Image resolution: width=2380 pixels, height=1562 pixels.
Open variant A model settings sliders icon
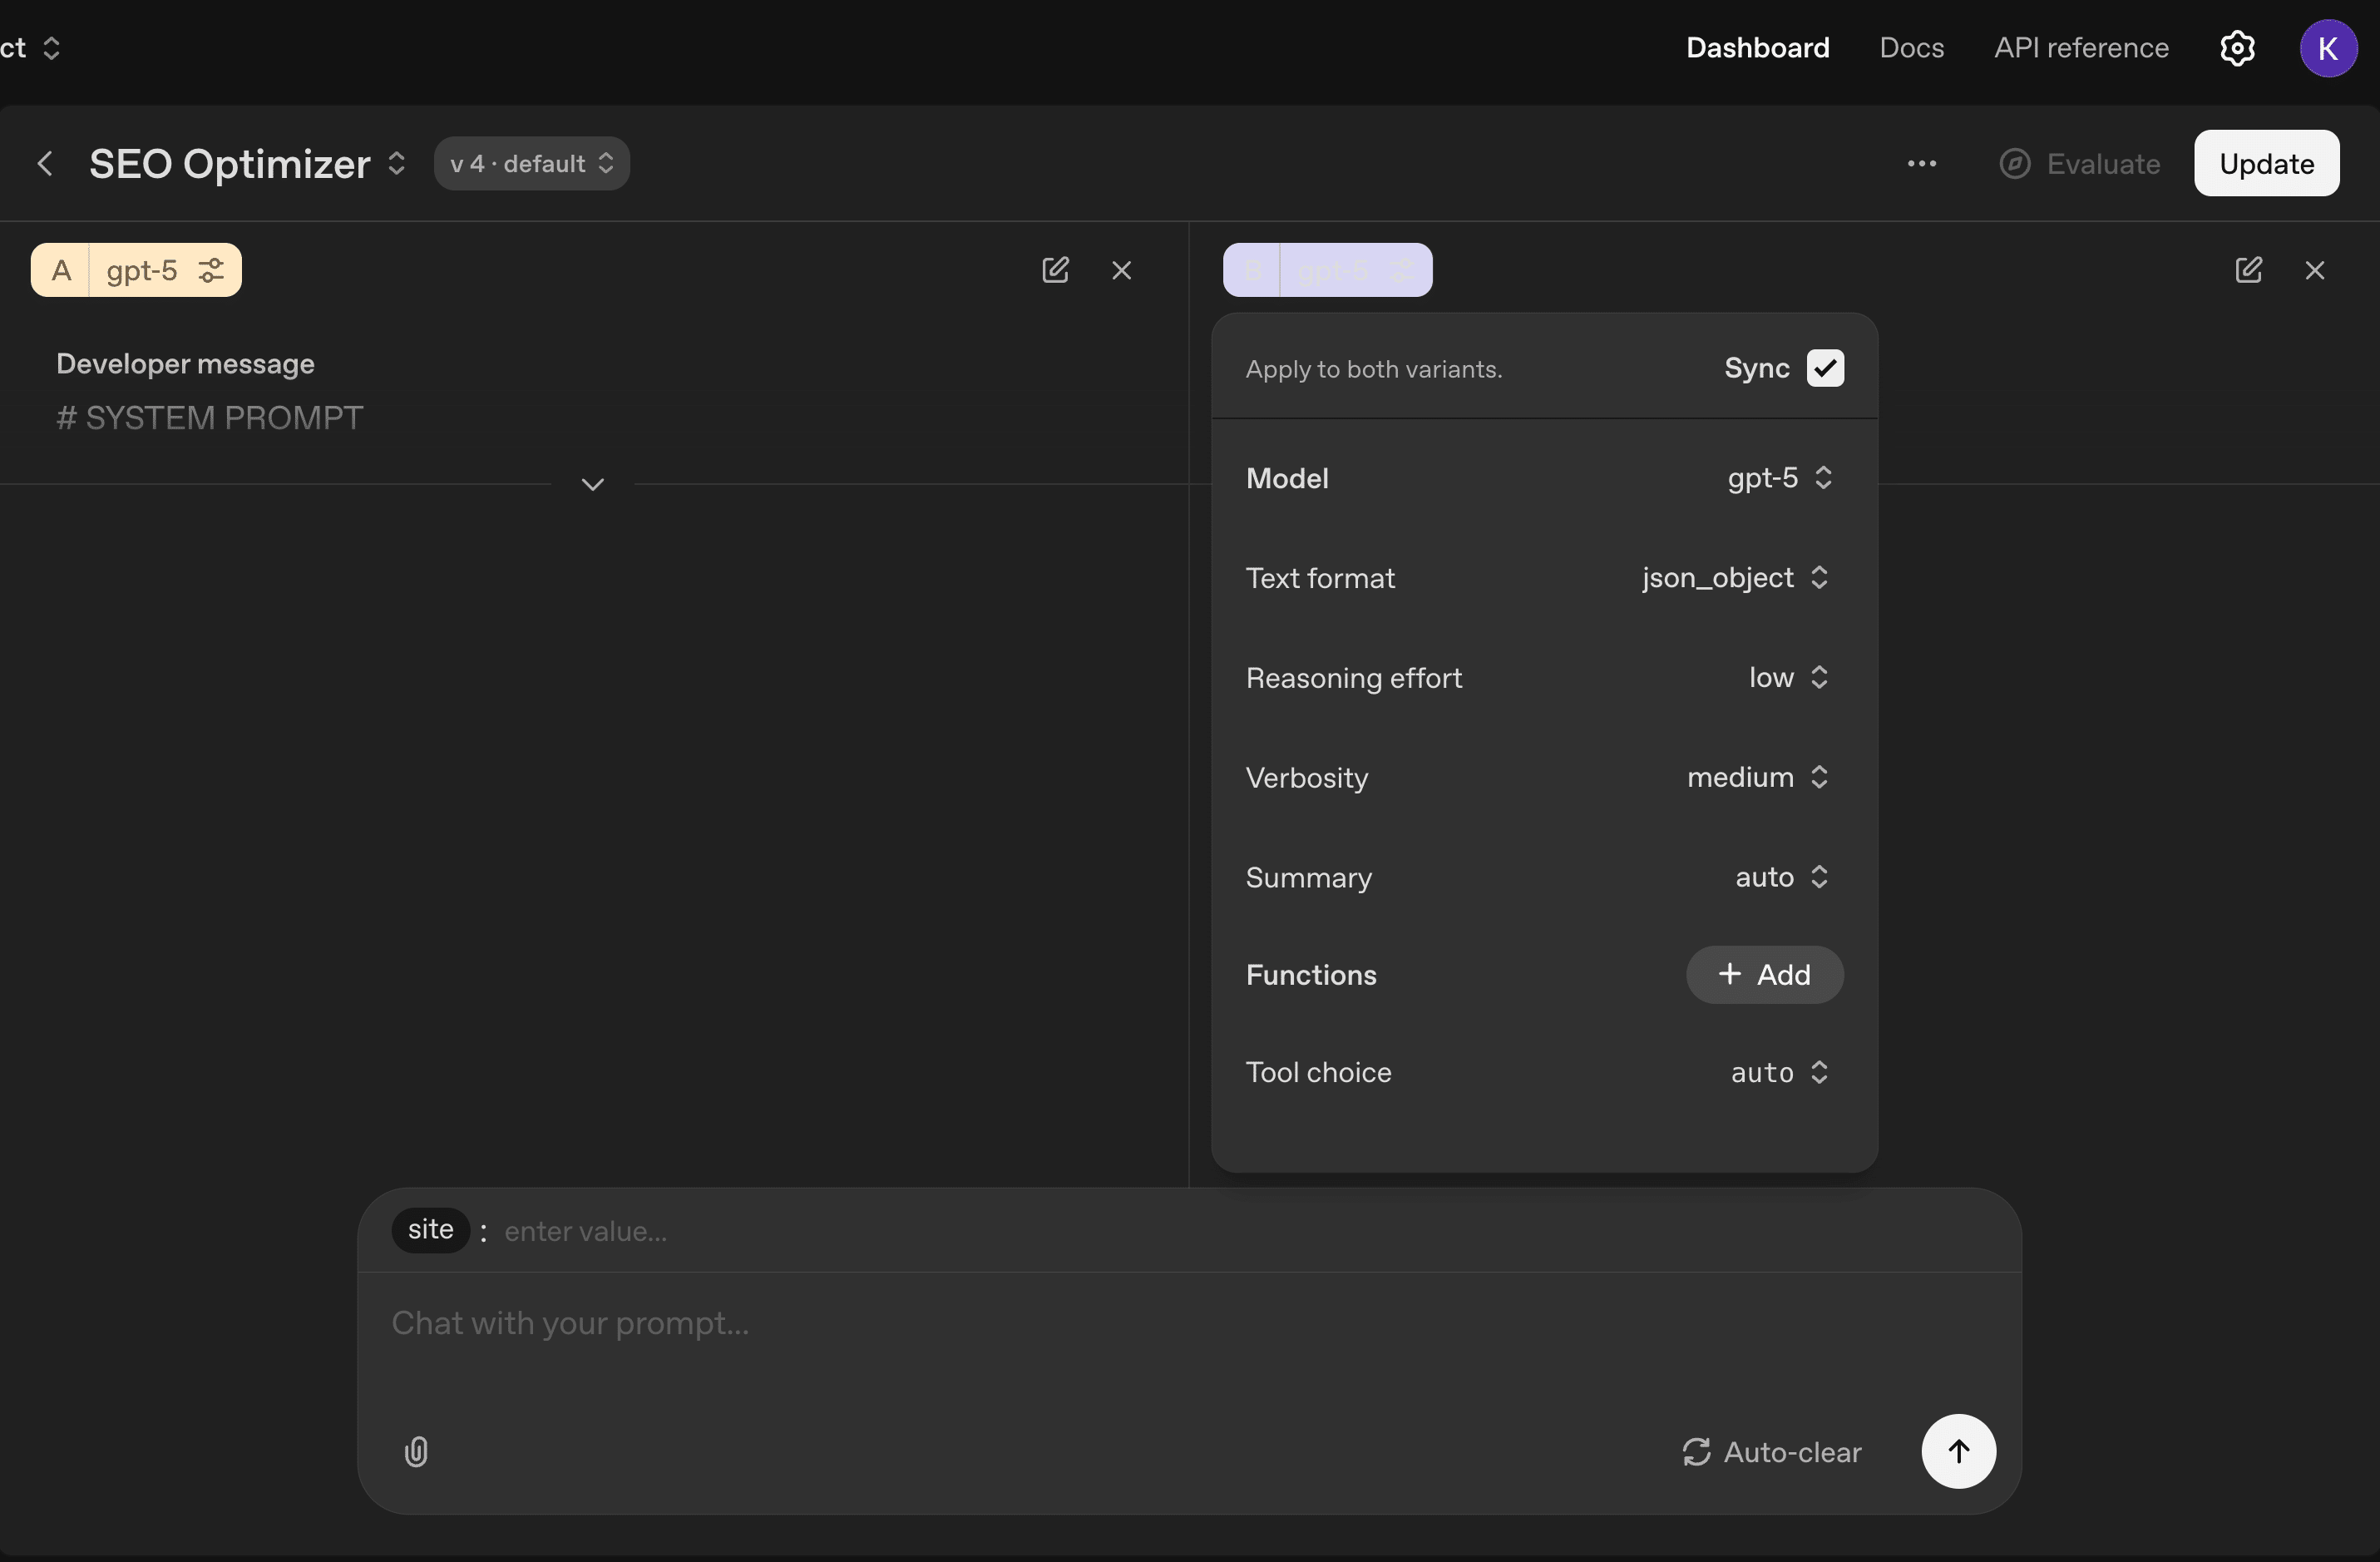coord(211,270)
